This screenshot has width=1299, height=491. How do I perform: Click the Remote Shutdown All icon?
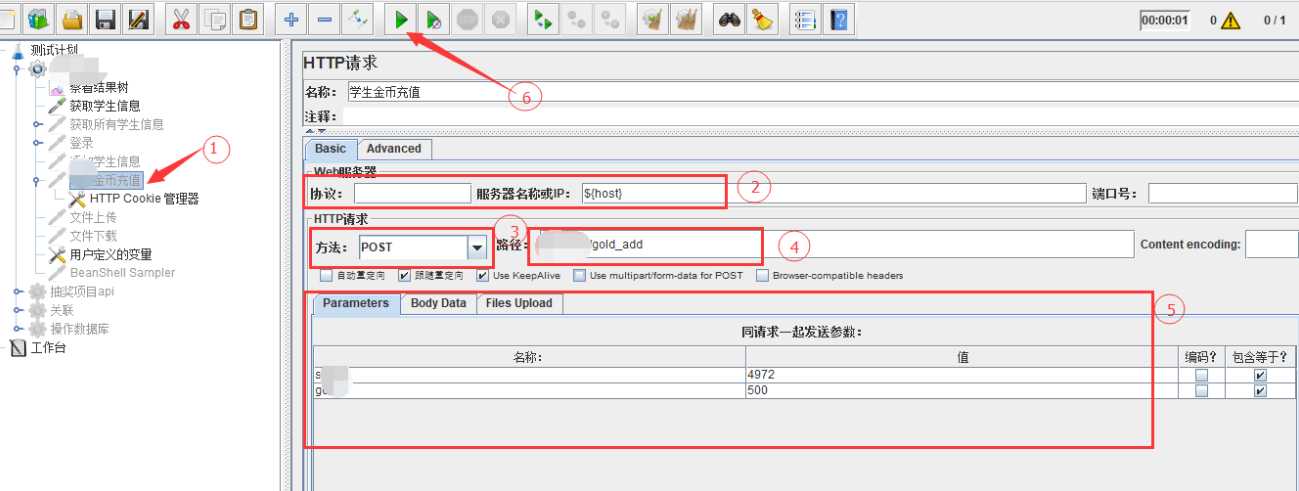click(x=609, y=18)
